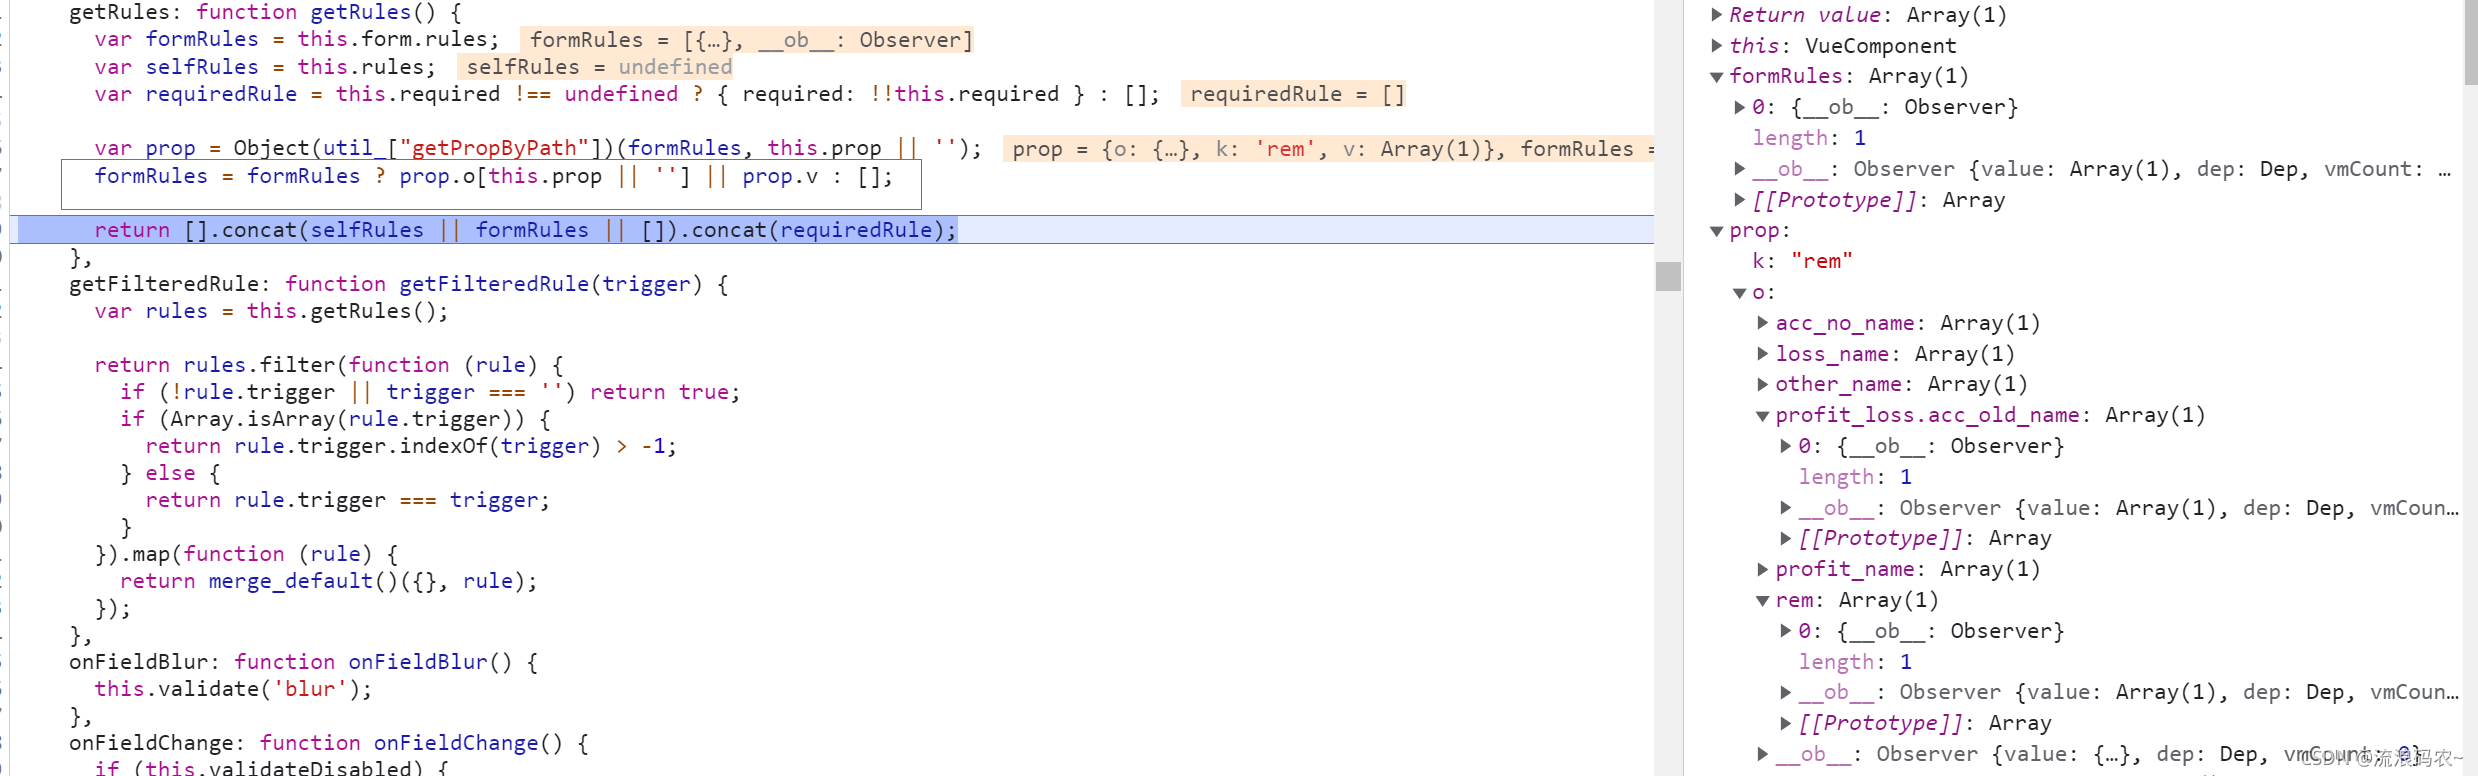This screenshot has width=2478, height=776.
Task: Click 'length: 1' under formRules
Action: [1809, 138]
